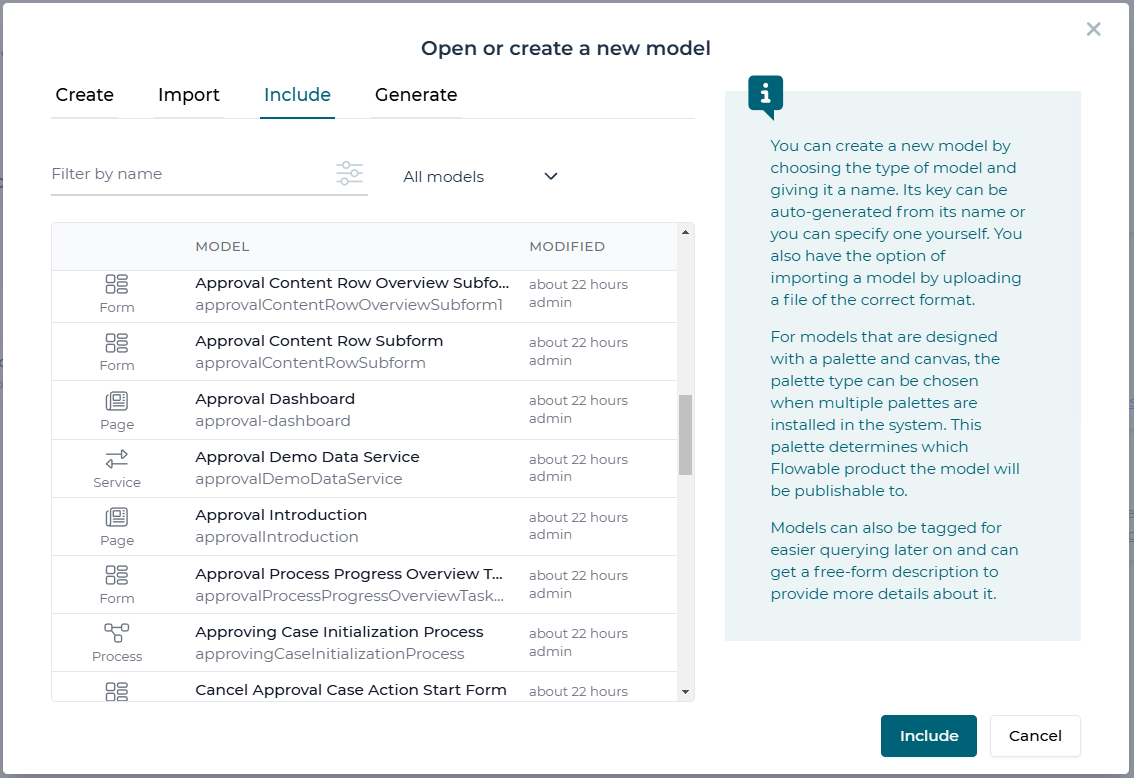This screenshot has height=778, width=1134.
Task: Close the dialog with the X icon
Action: click(1093, 29)
